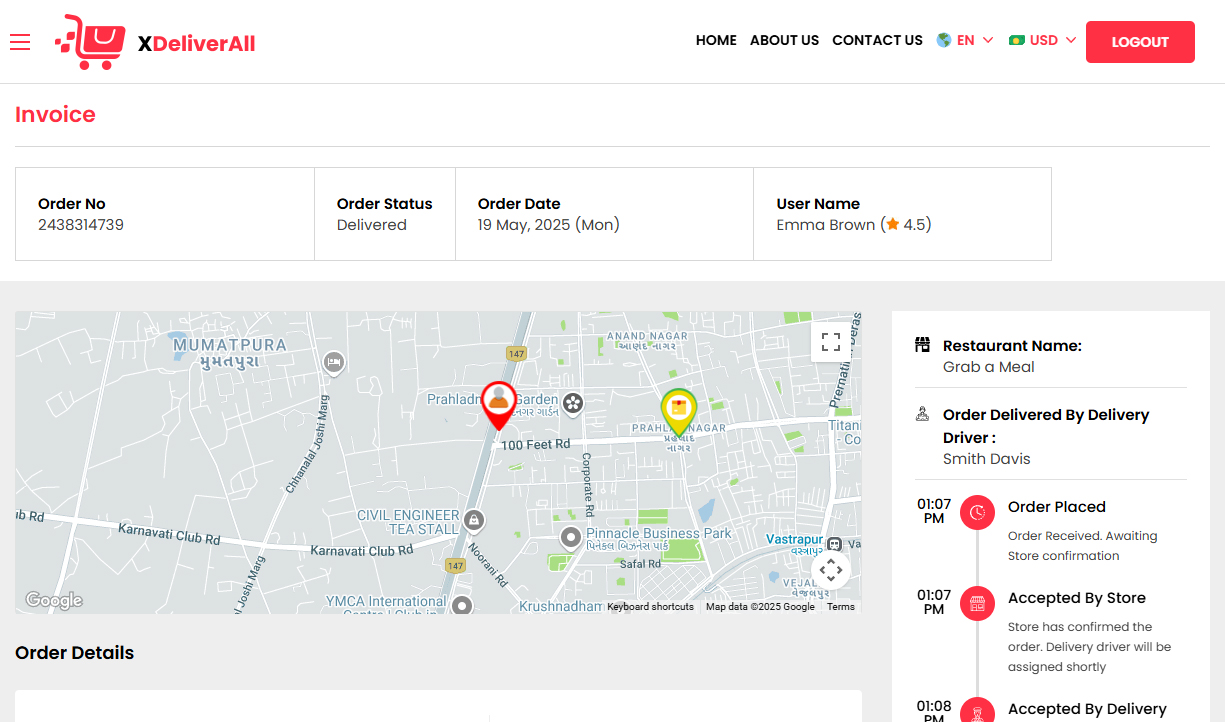Click the yellow restaurant map pin

coord(679,412)
